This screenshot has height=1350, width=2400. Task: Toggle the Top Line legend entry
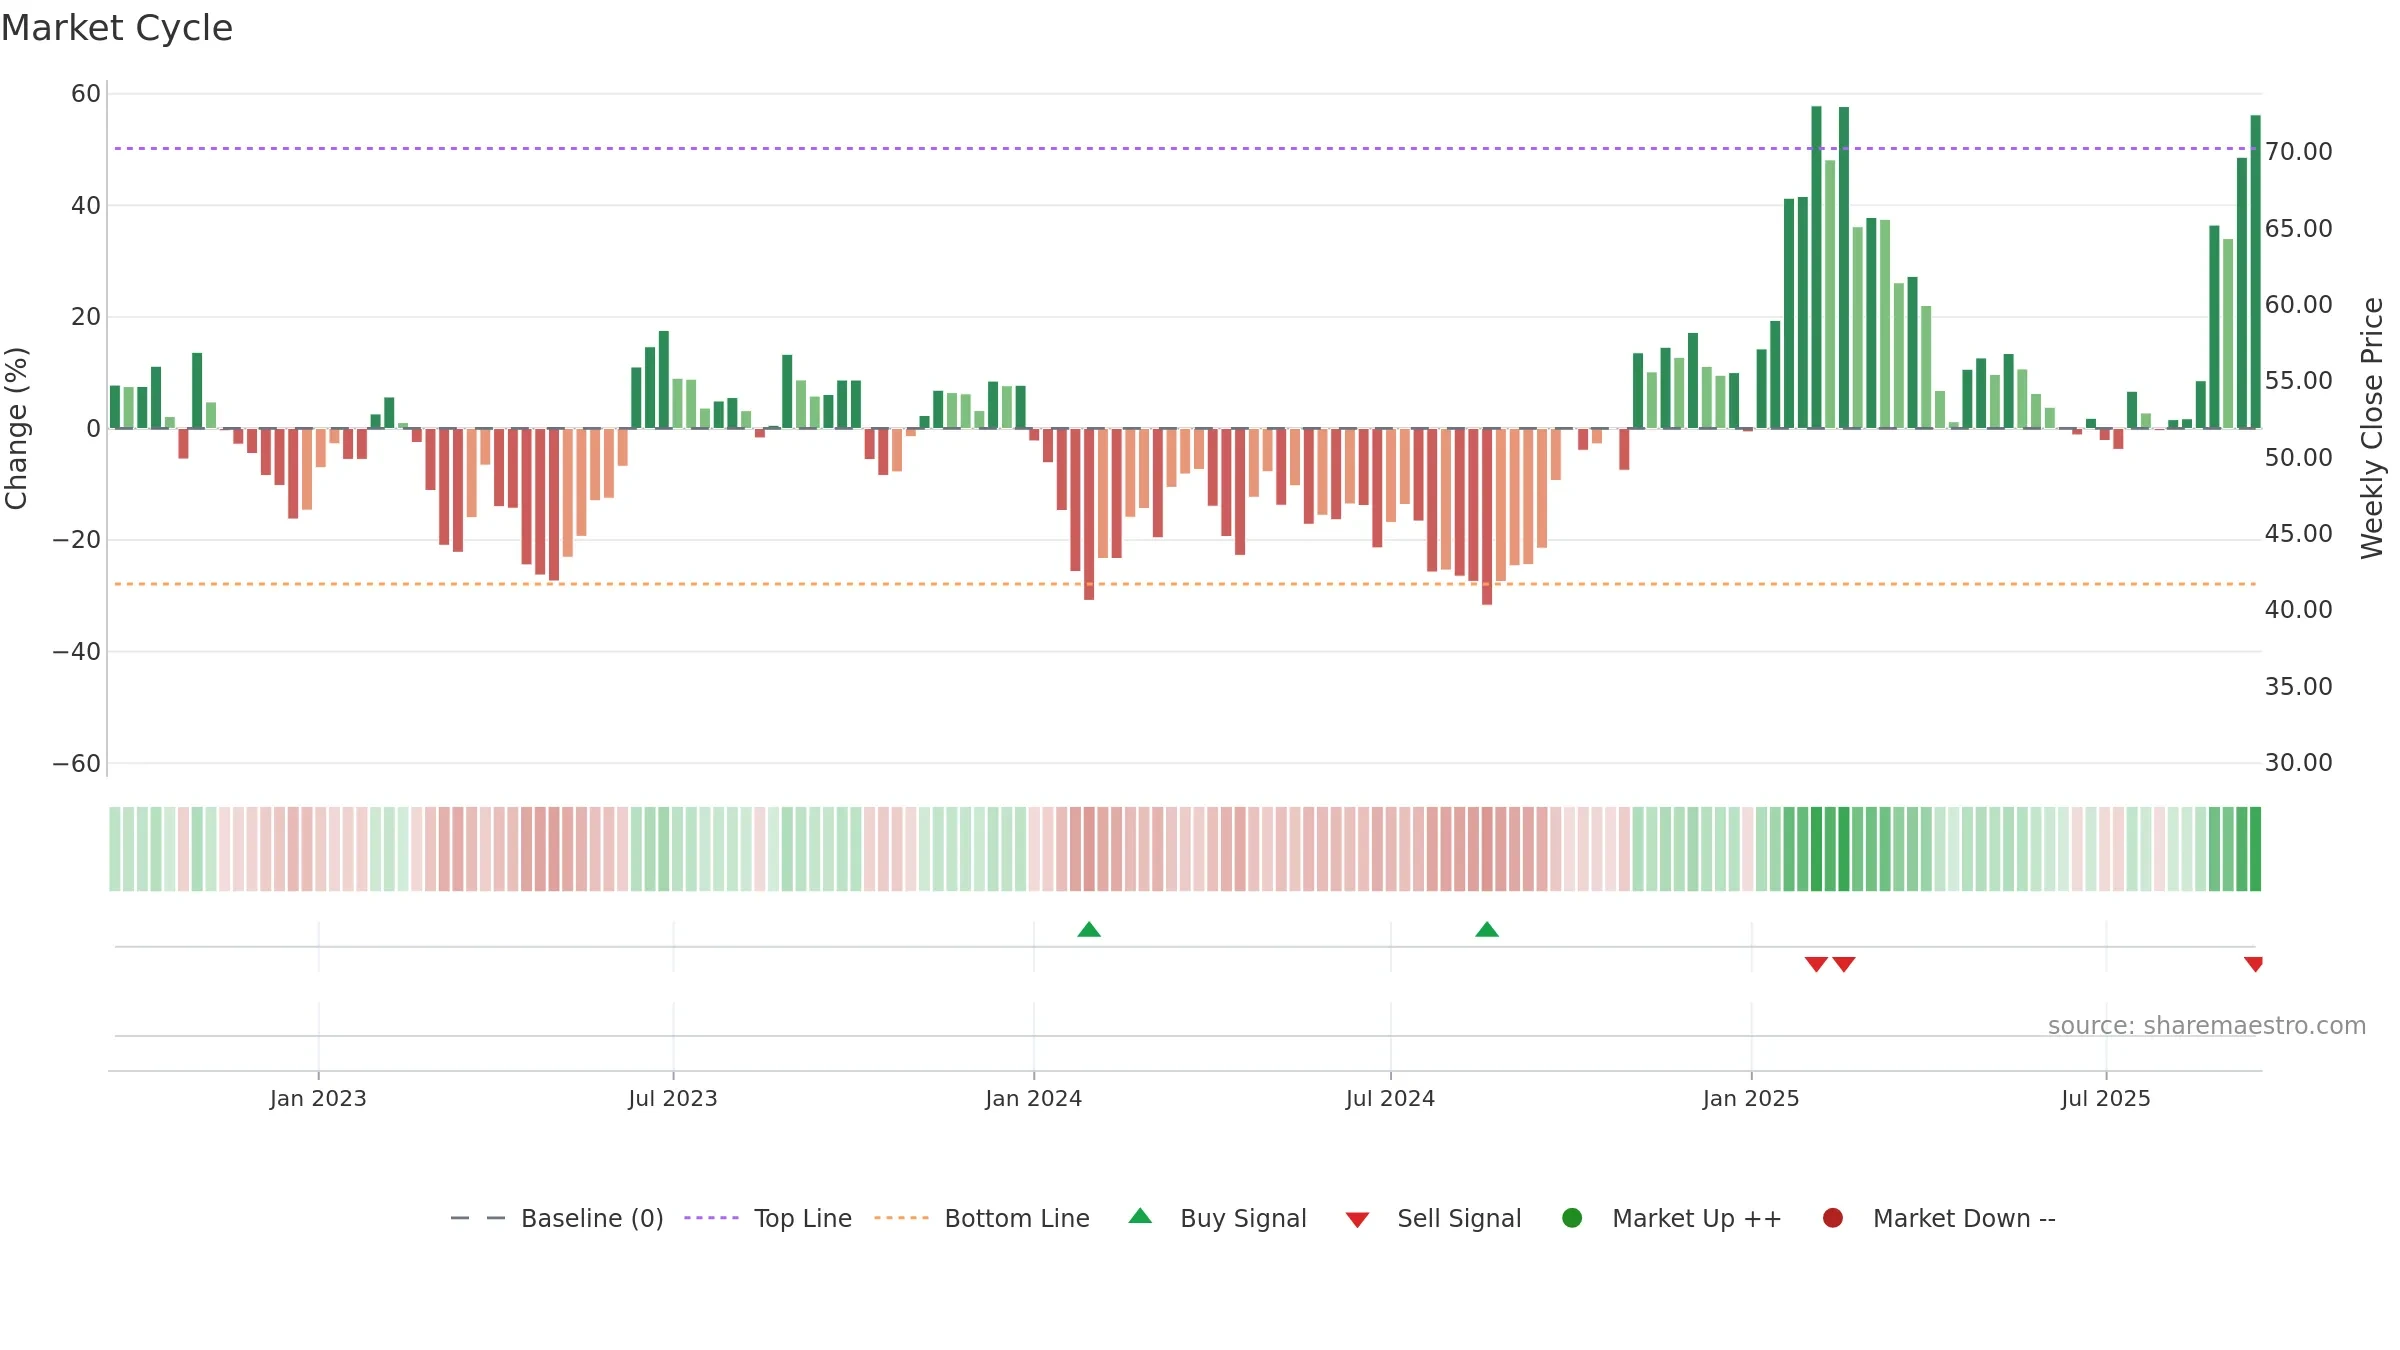(768, 1218)
